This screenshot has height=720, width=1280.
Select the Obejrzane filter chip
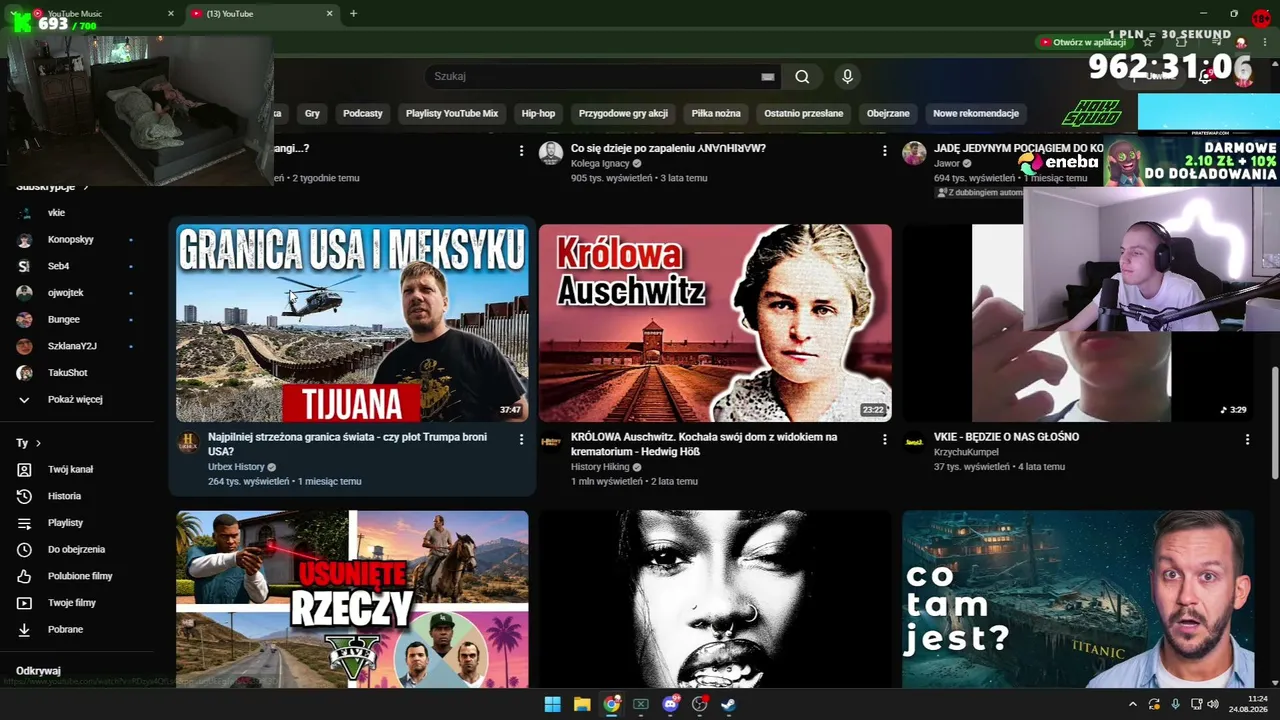pyautogui.click(x=888, y=113)
